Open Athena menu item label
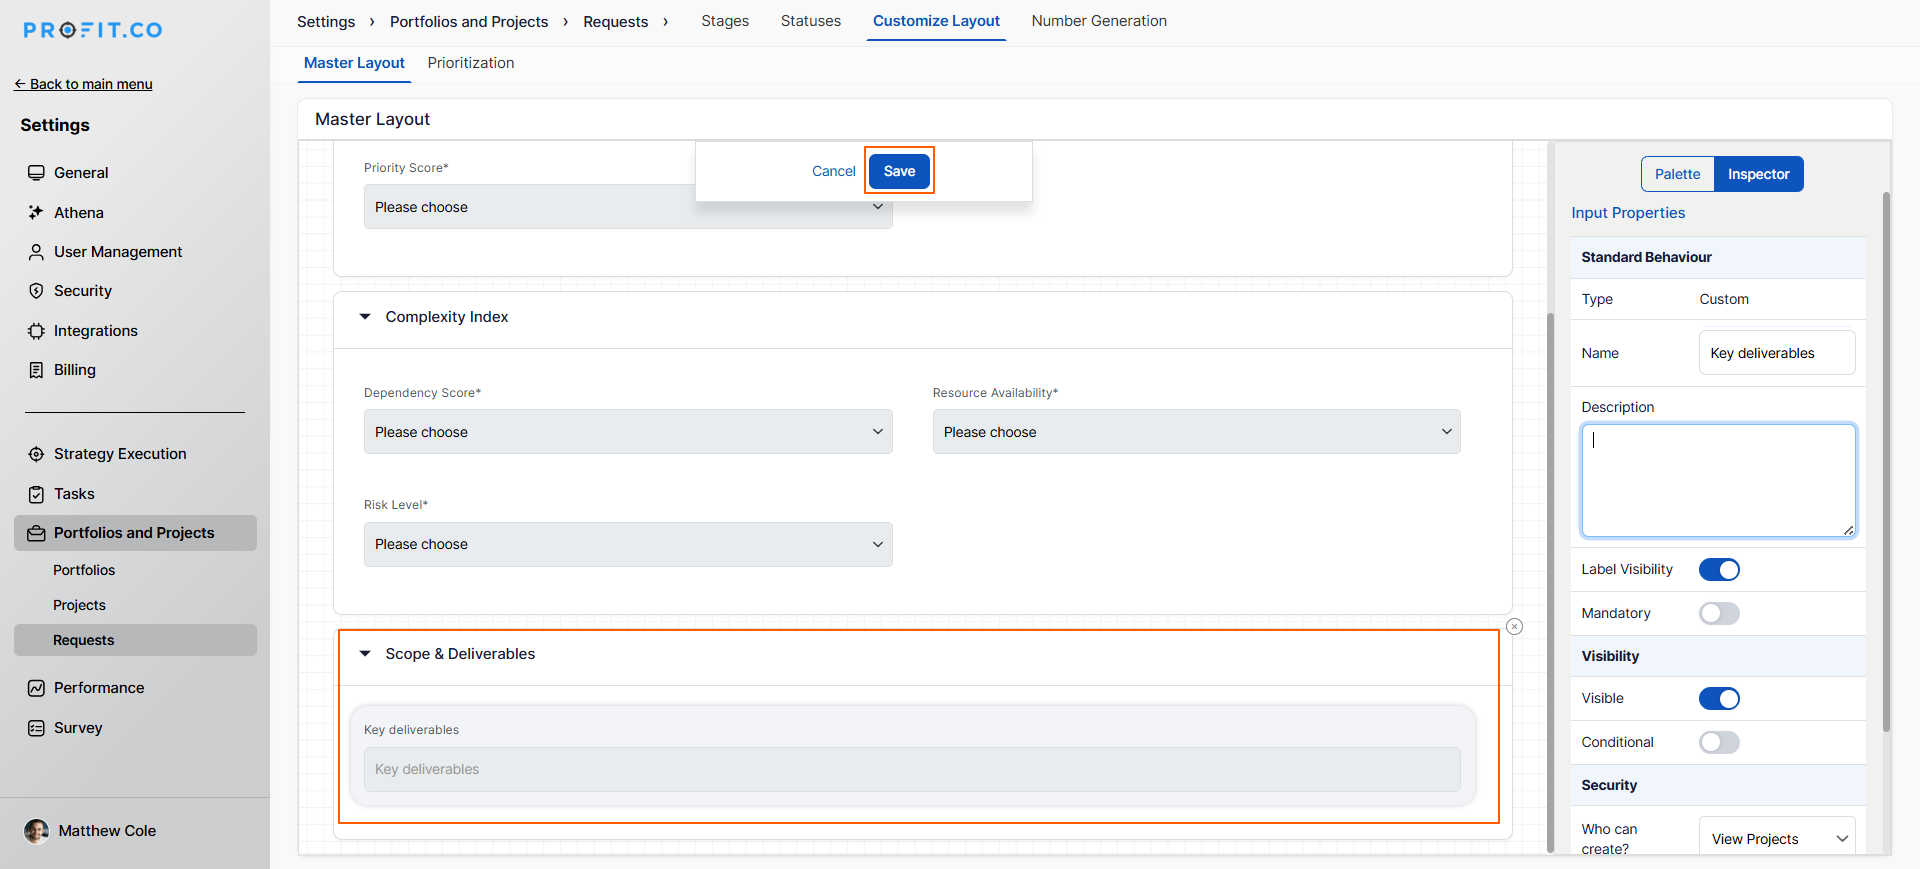1920x869 pixels. pyautogui.click(x=79, y=212)
